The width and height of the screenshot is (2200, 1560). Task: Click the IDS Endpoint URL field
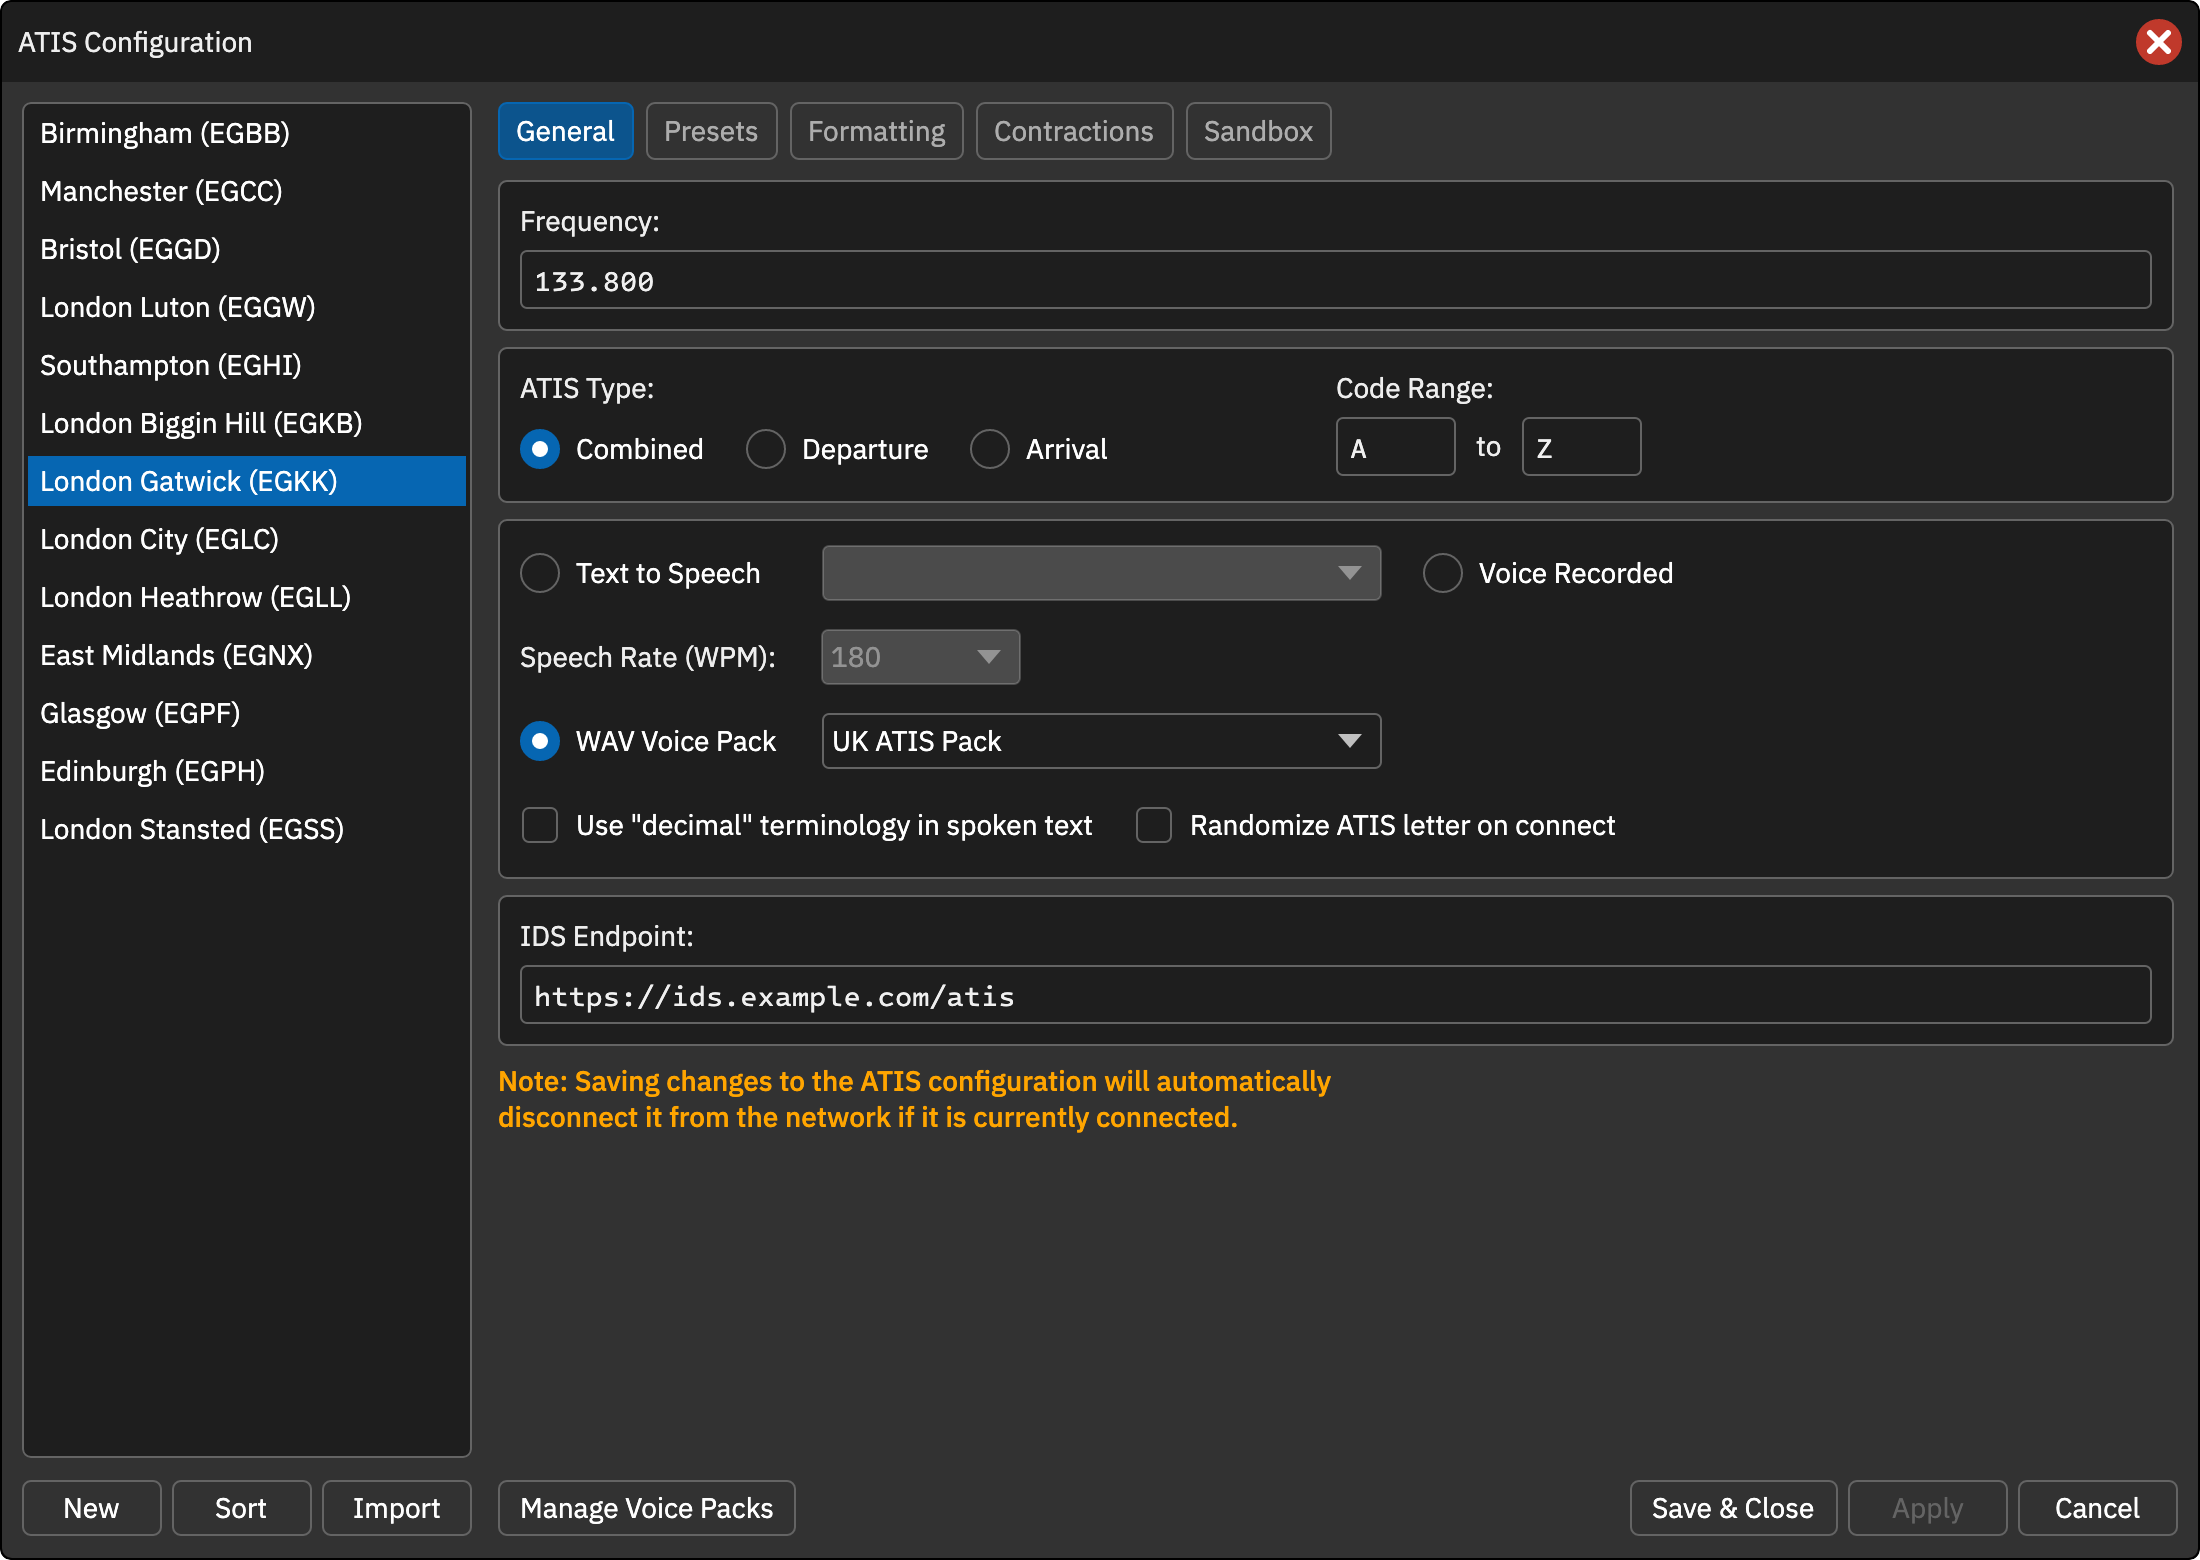(x=1335, y=995)
